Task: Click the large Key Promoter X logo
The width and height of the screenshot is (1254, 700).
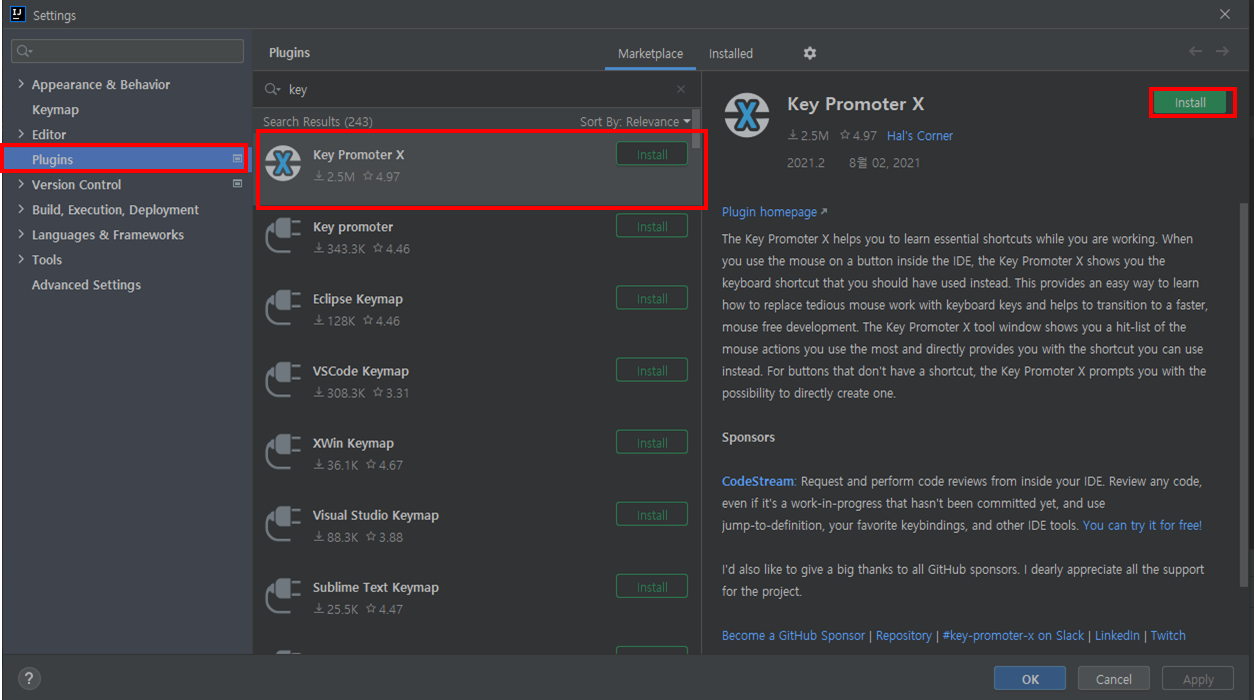Action: [747, 115]
